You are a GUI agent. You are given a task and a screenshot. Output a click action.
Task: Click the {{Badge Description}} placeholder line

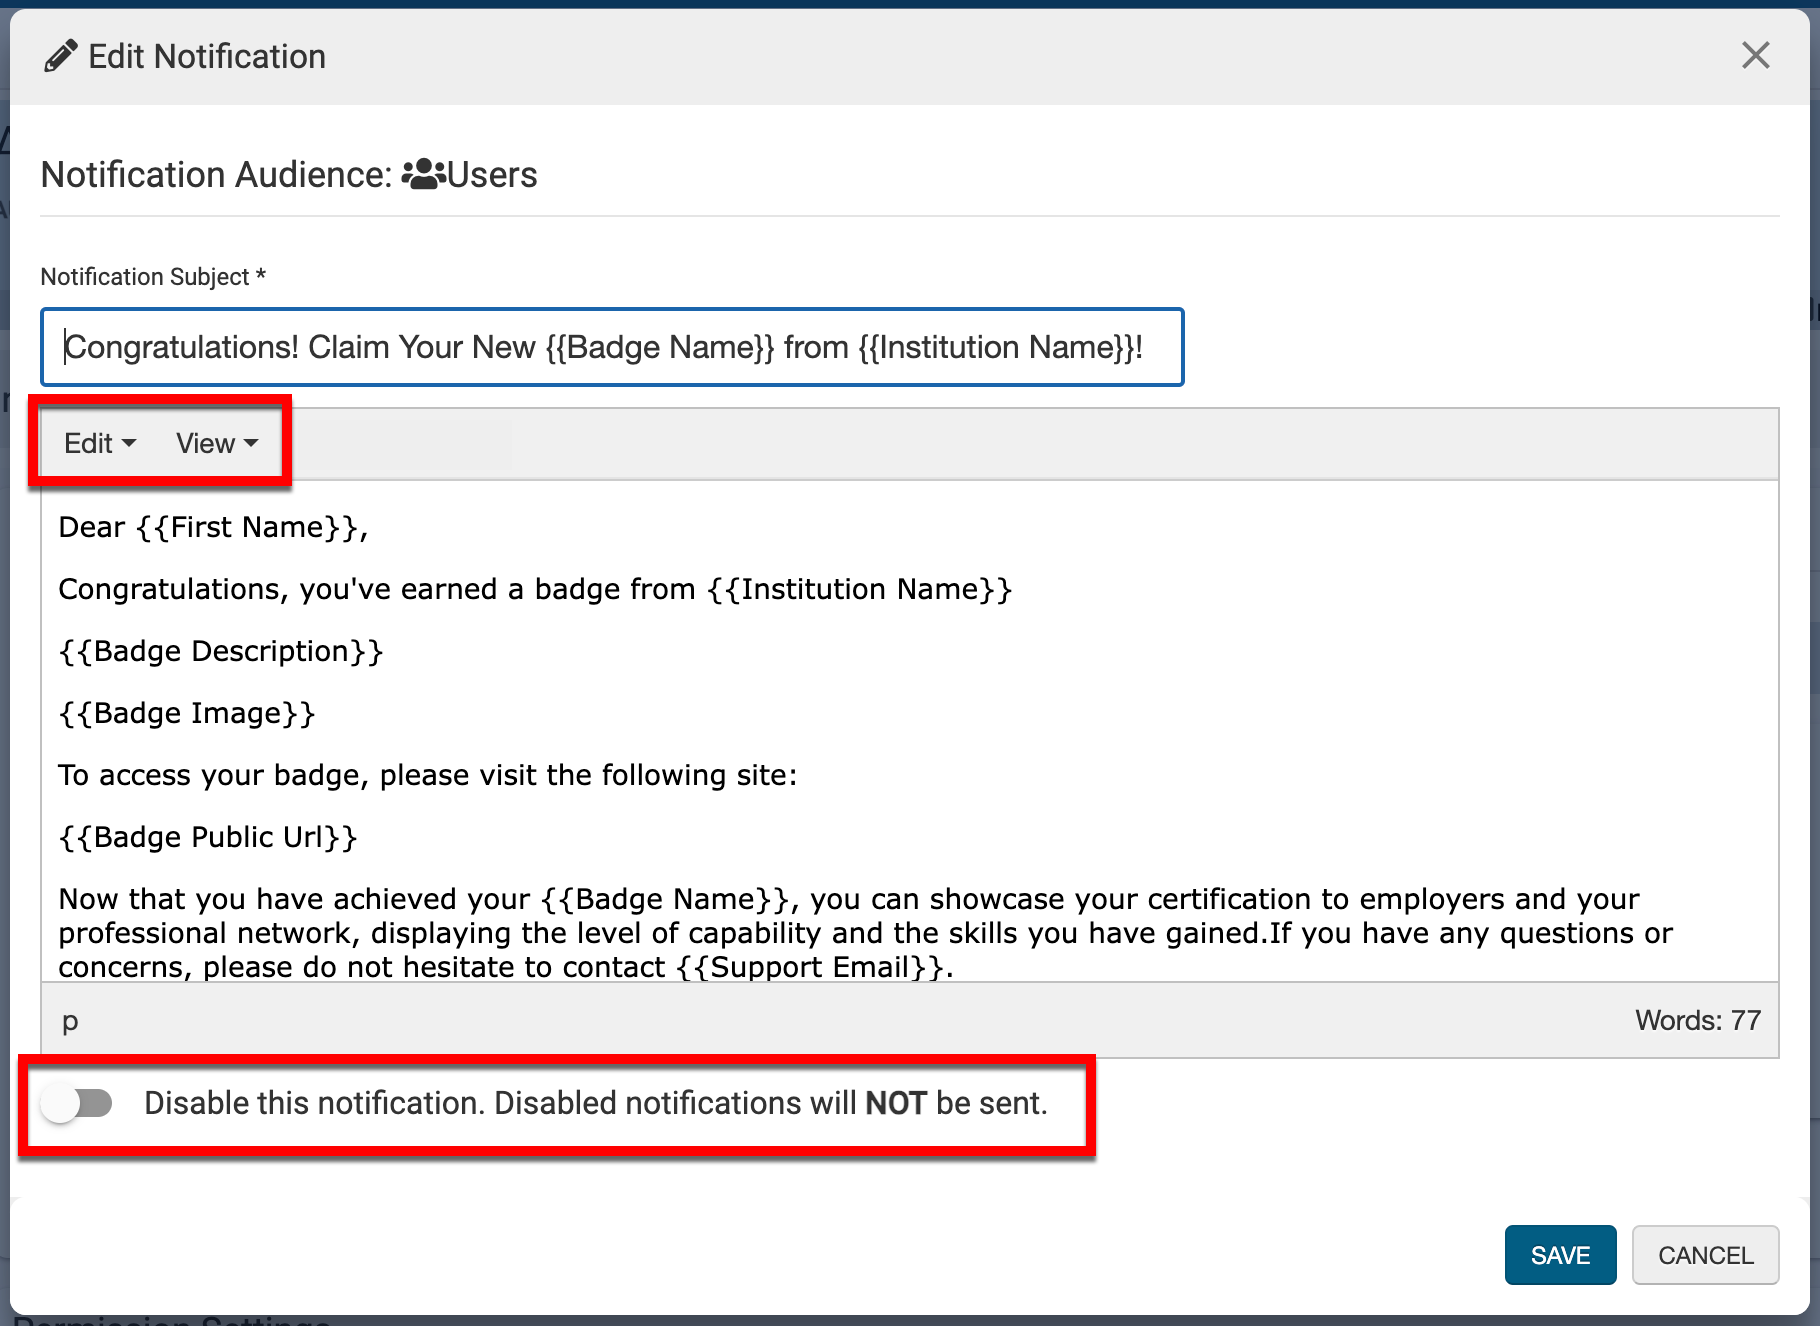[221, 651]
